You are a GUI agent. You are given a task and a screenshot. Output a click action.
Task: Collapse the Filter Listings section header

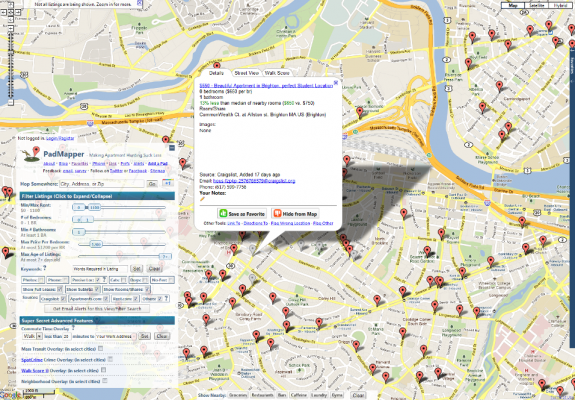tap(97, 196)
